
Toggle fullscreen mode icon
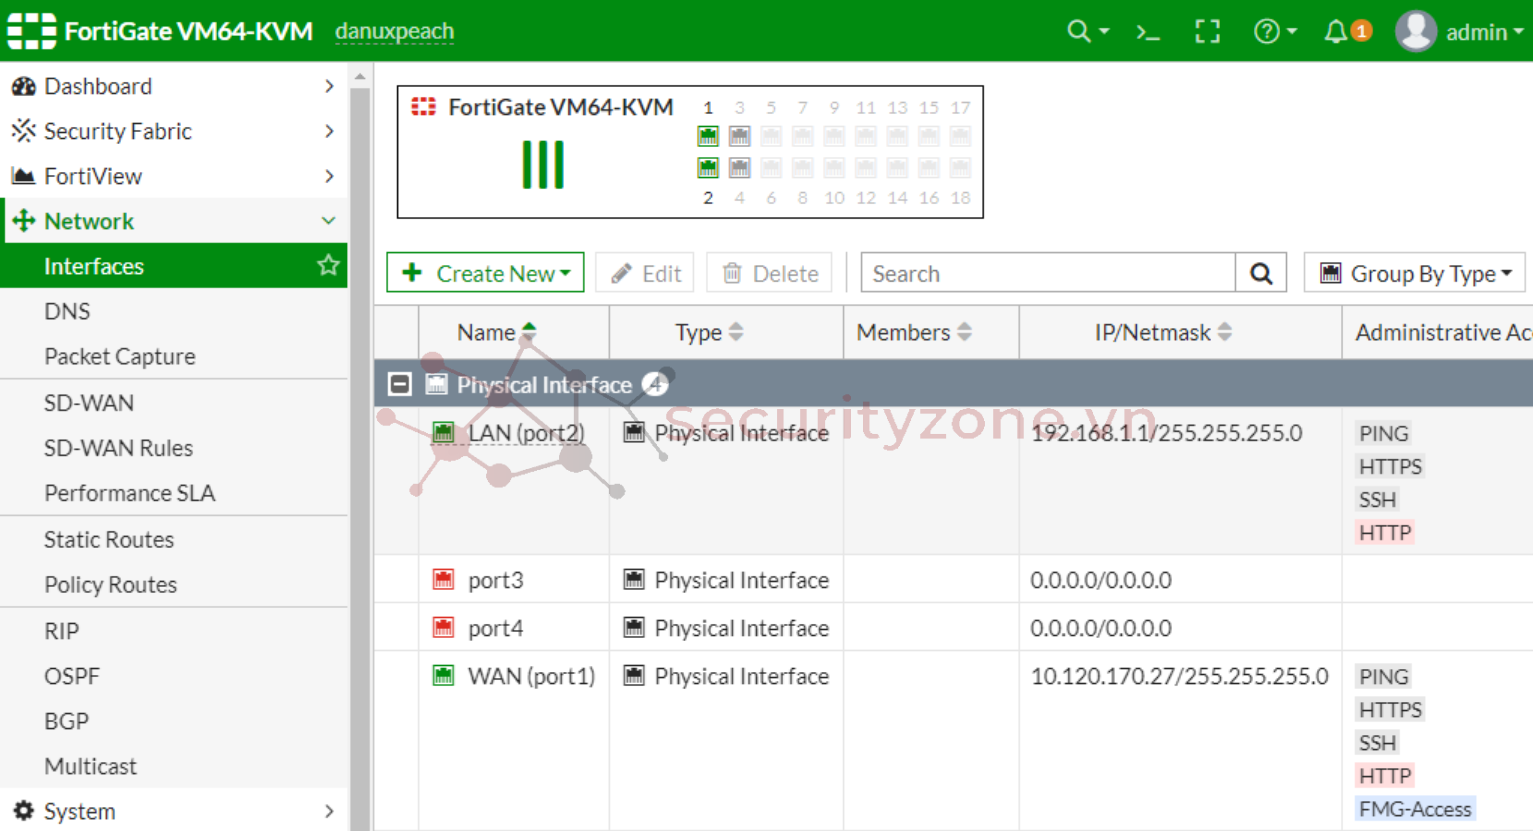tap(1208, 32)
